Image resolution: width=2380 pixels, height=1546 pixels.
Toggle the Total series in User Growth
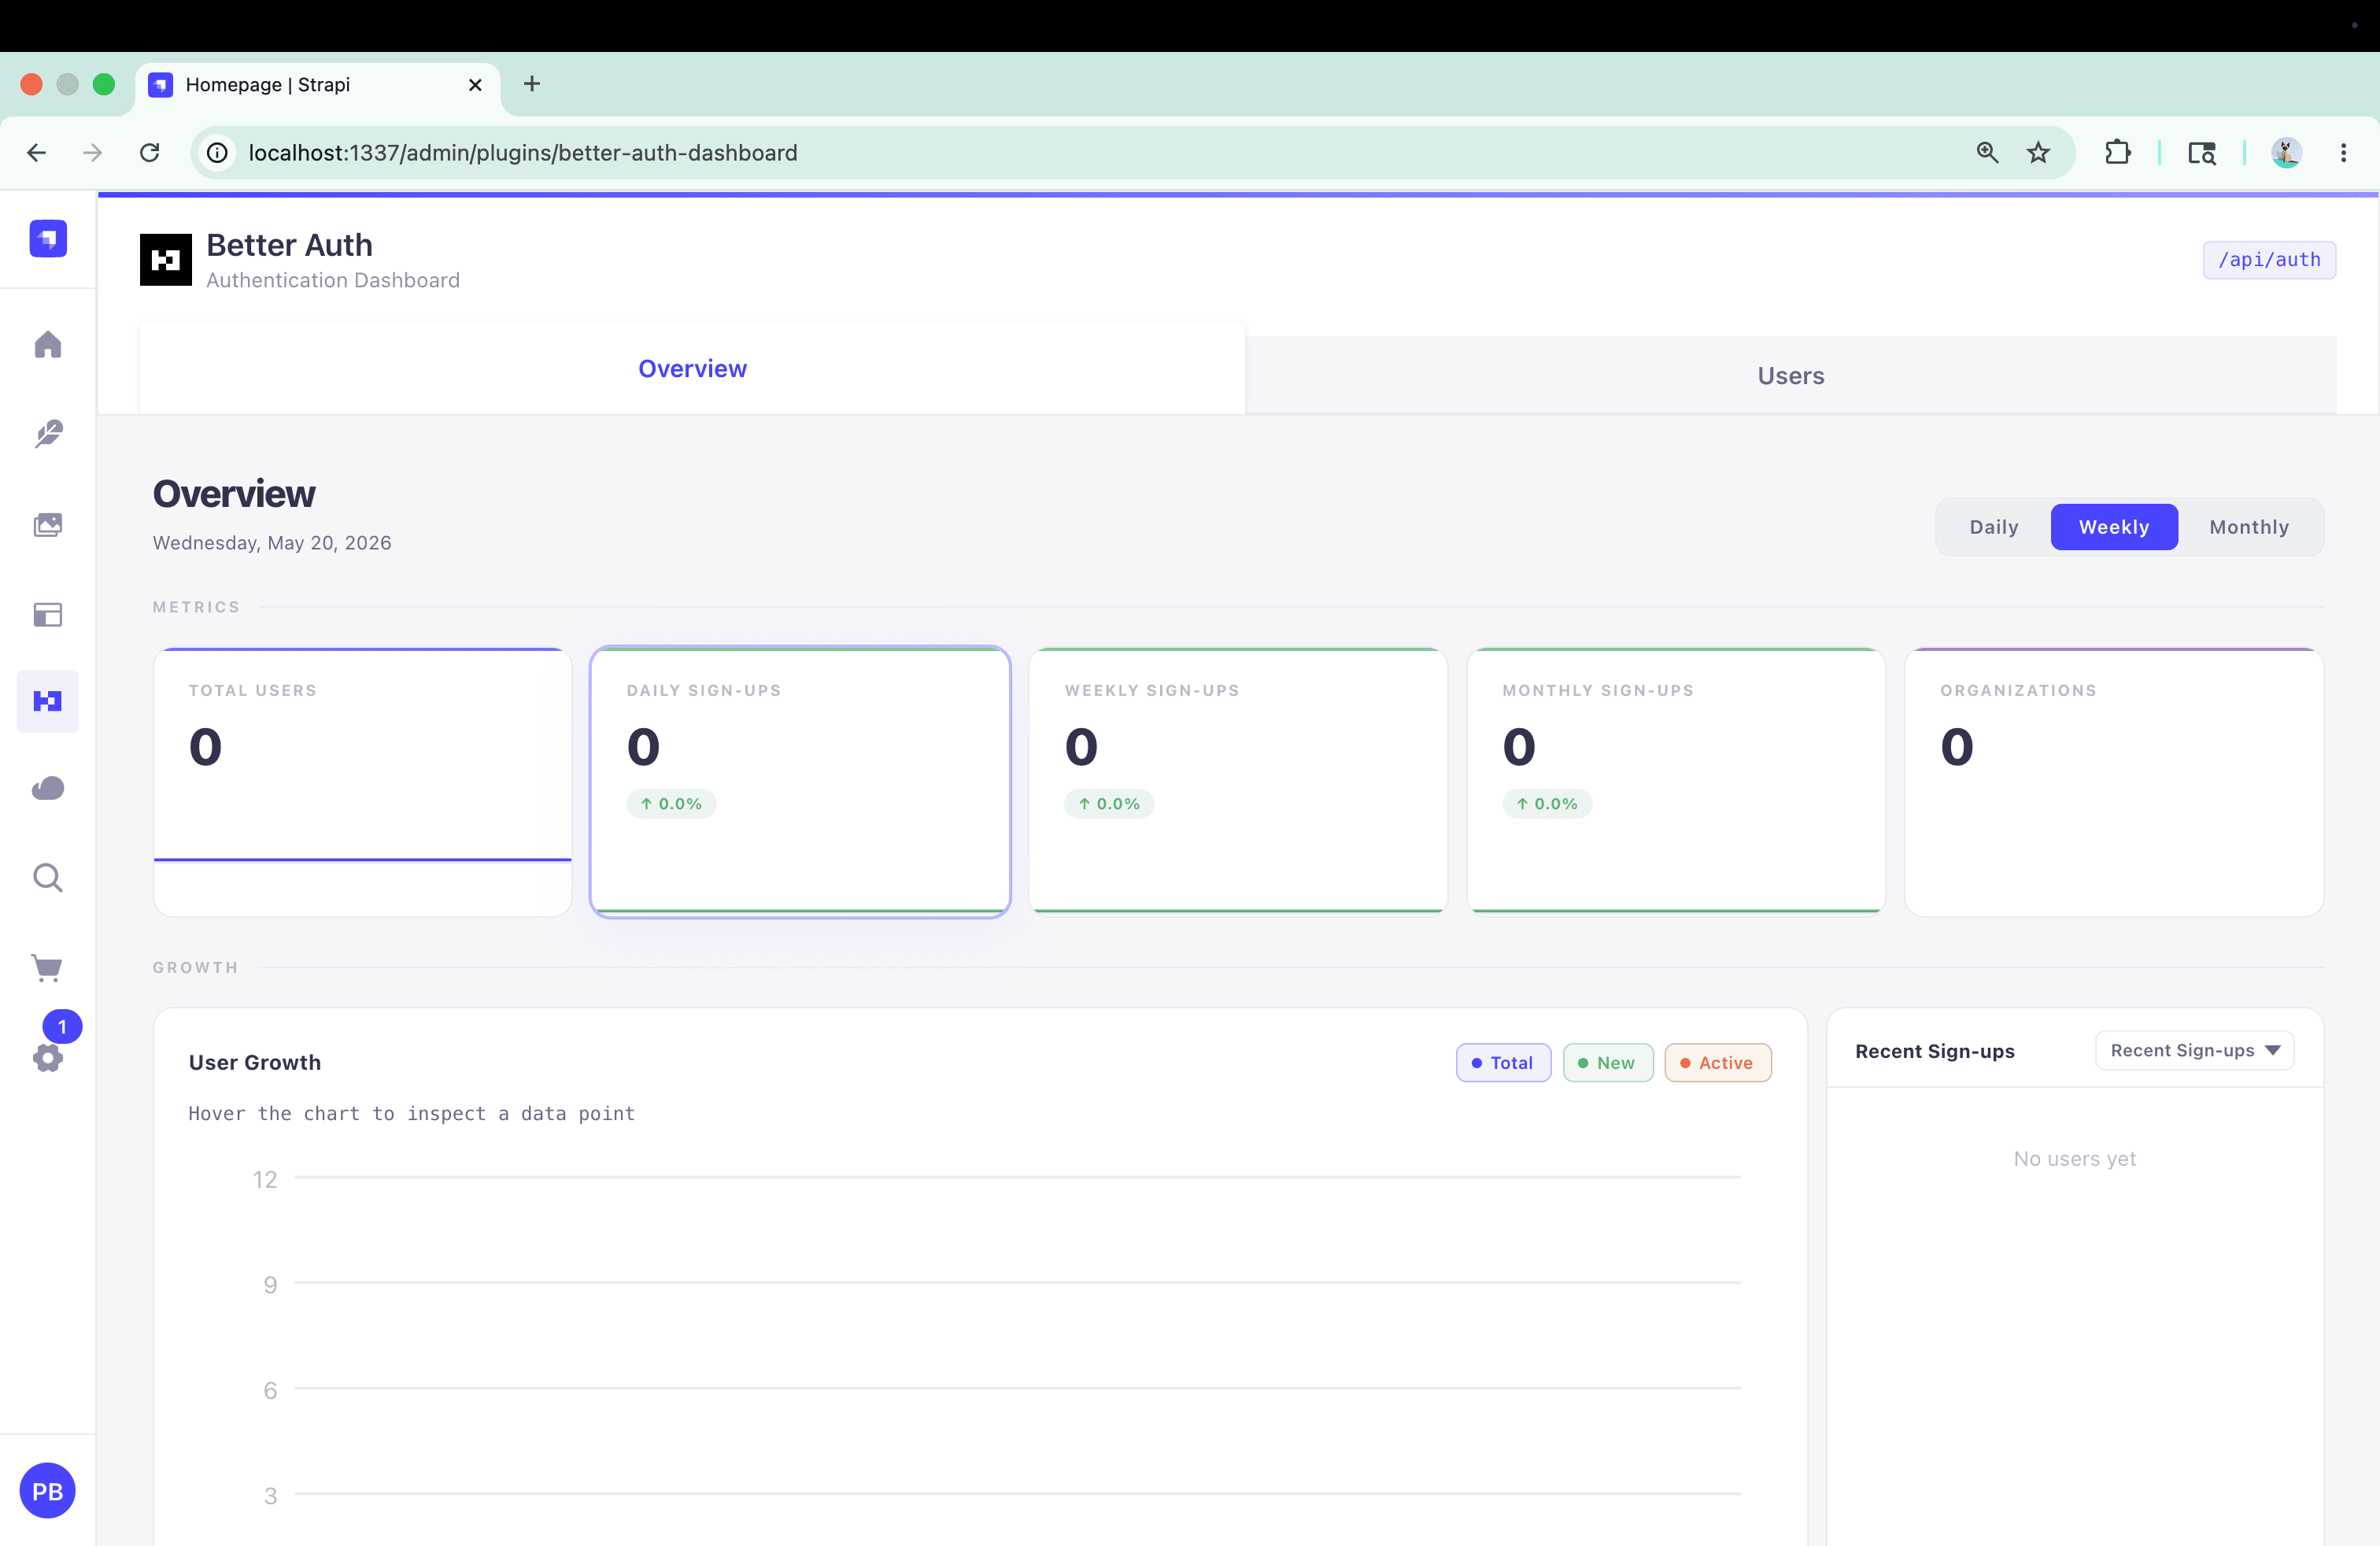(1503, 1063)
